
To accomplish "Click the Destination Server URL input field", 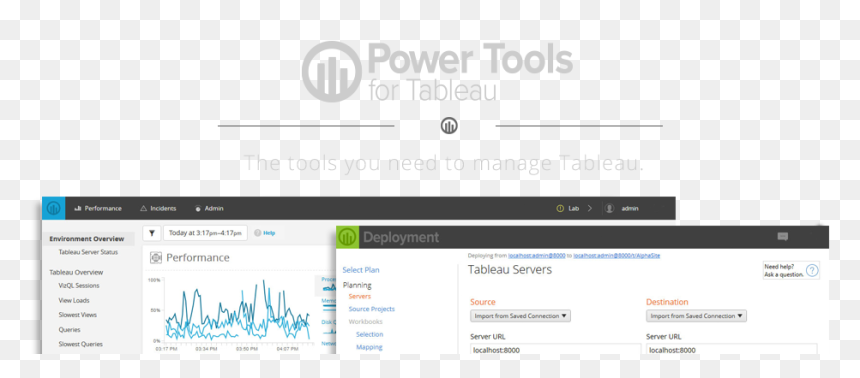I will [x=732, y=349].
